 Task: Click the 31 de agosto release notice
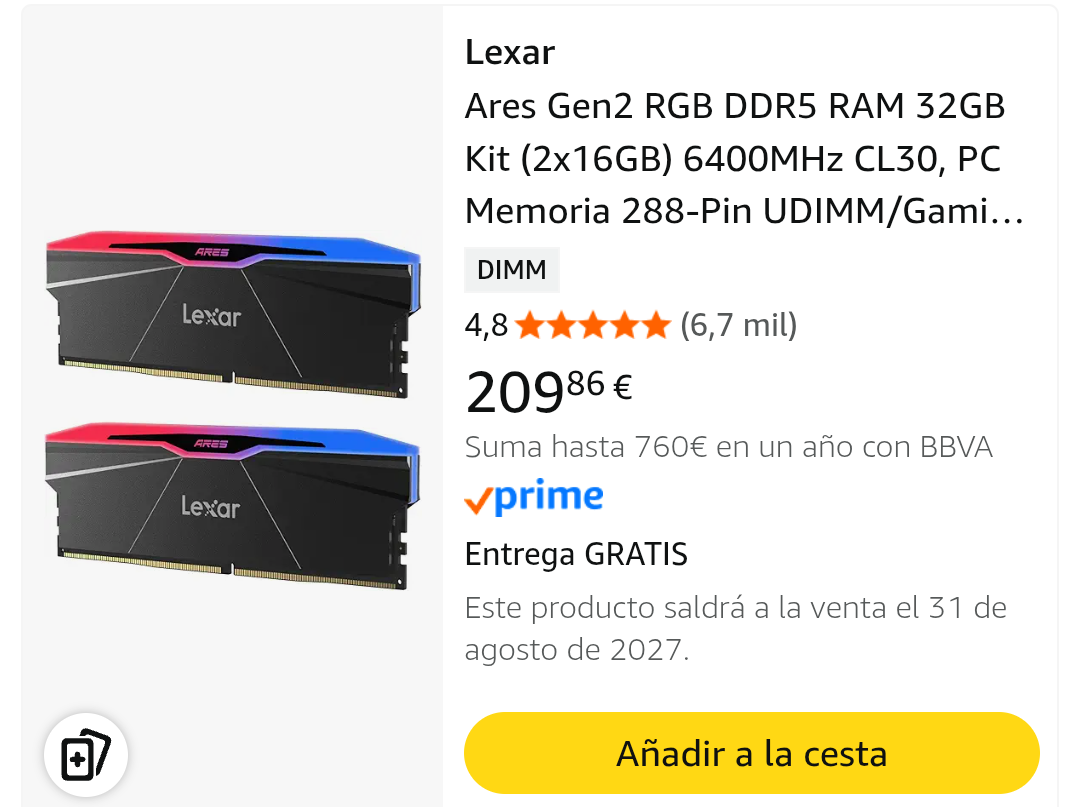coord(736,628)
